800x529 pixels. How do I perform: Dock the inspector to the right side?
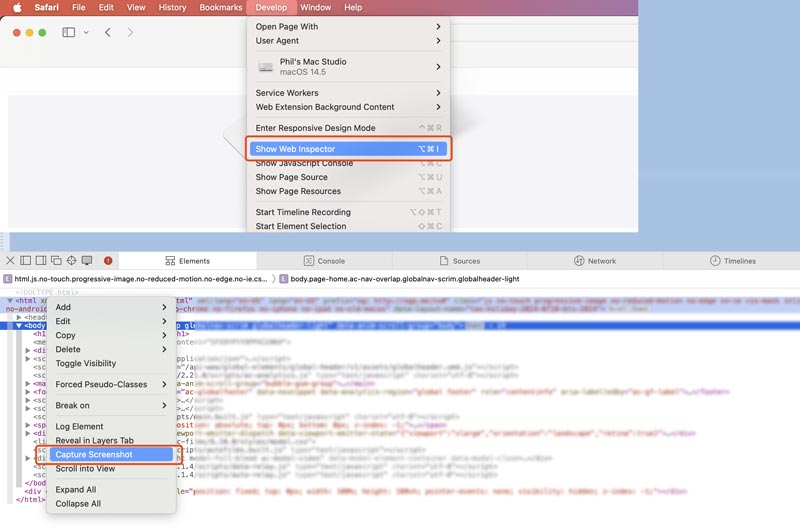point(41,261)
